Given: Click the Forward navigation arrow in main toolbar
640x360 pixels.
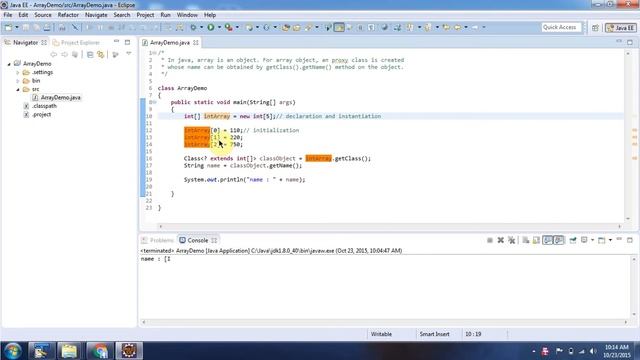Looking at the screenshot, I should click(x=475, y=27).
